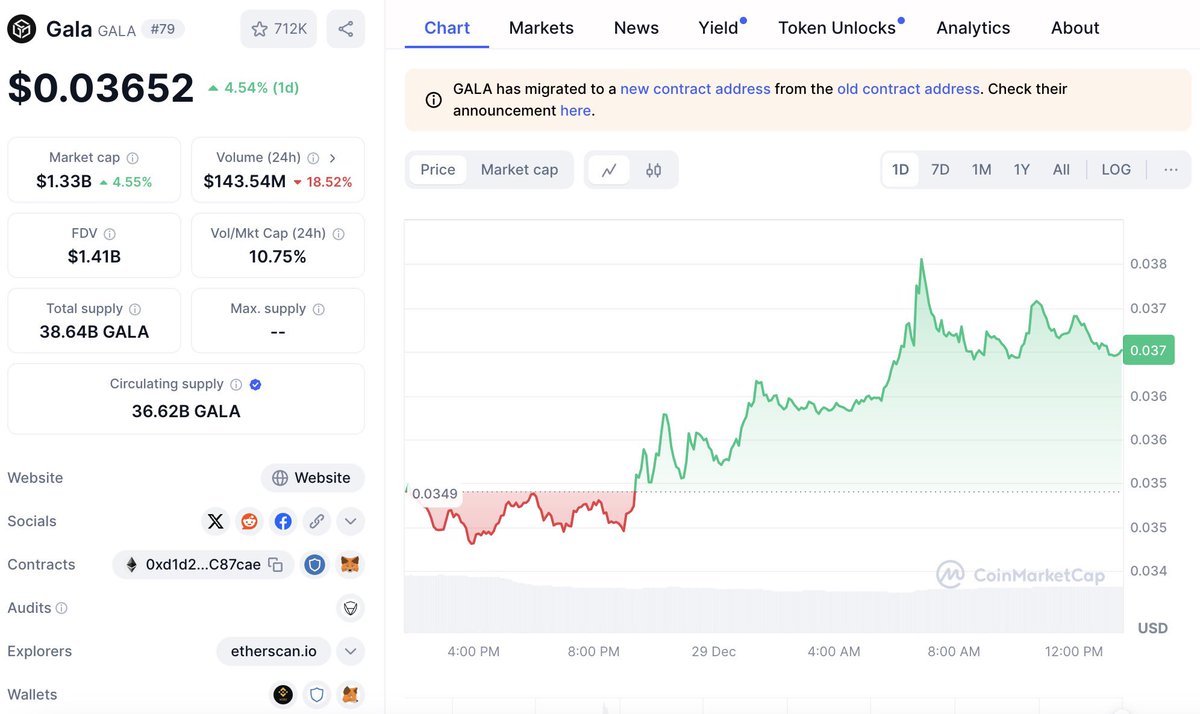Click the #79 rank badge
The image size is (1200, 714).
[x=162, y=29]
